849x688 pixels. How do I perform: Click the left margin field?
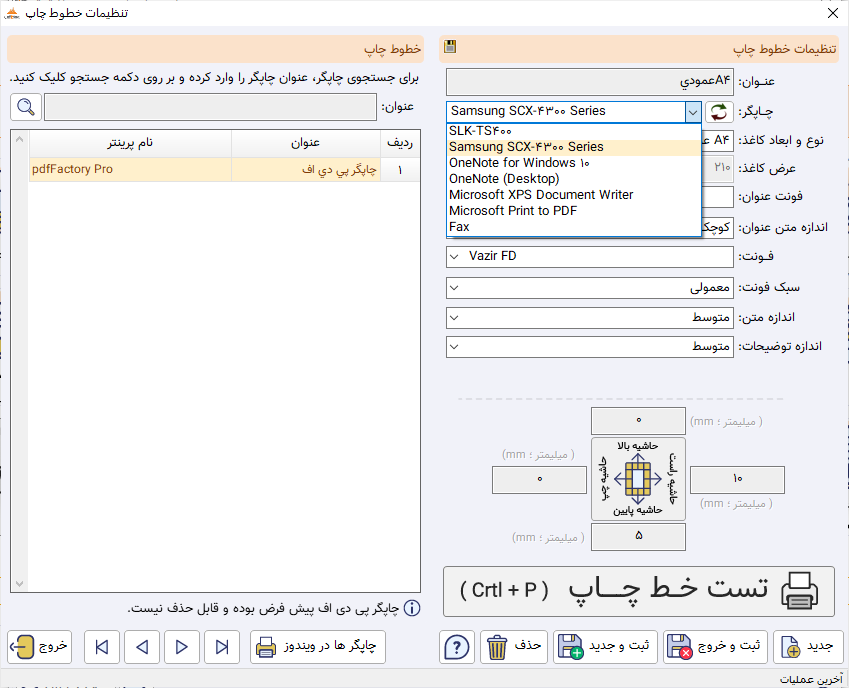tap(539, 480)
